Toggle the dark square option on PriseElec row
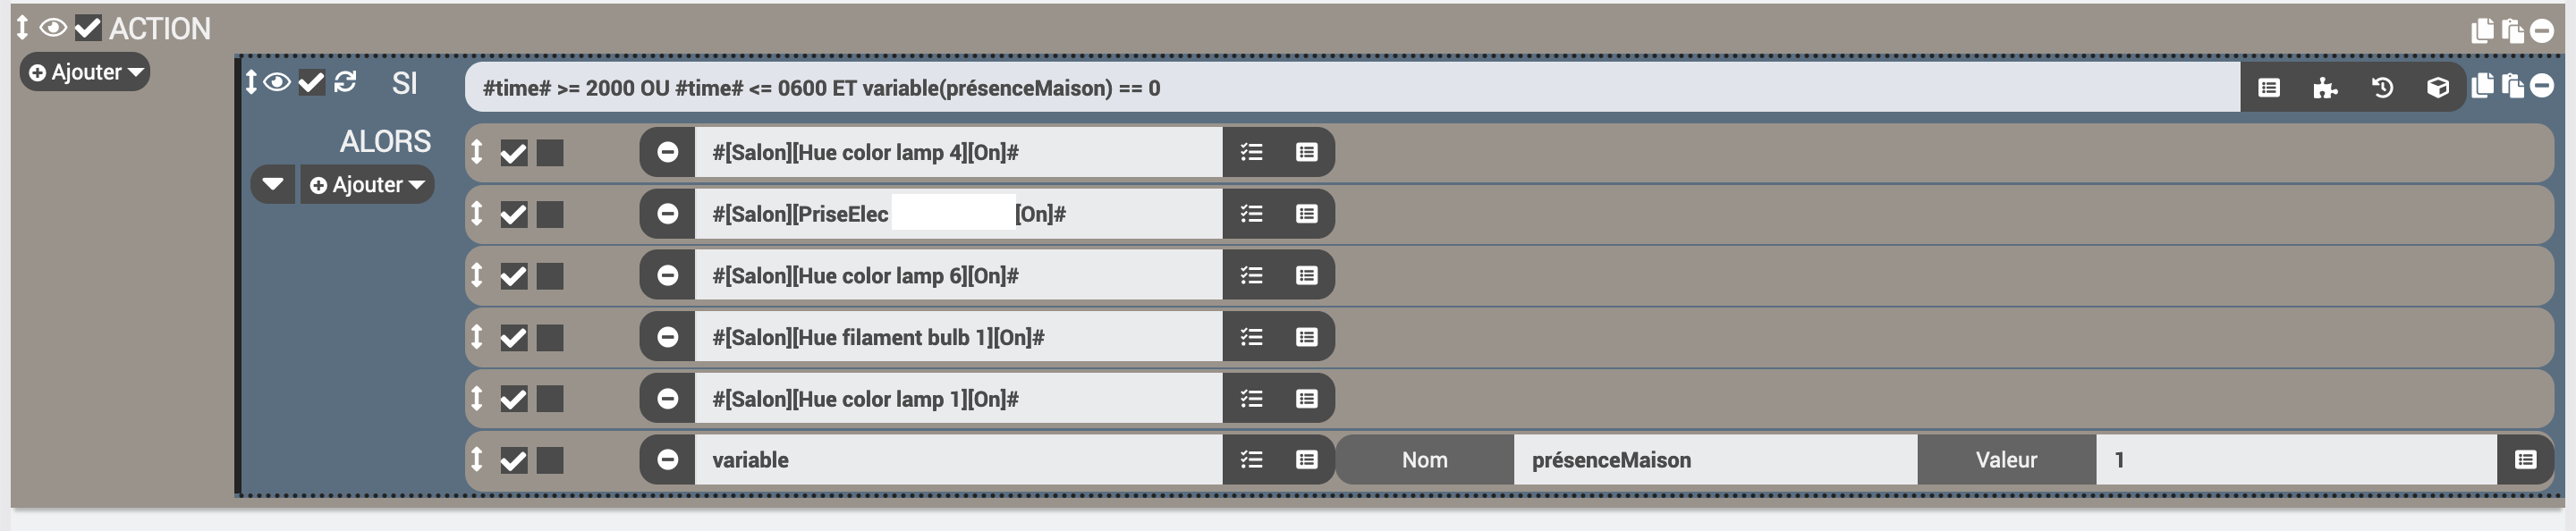Viewport: 2576px width, 531px height. point(550,214)
